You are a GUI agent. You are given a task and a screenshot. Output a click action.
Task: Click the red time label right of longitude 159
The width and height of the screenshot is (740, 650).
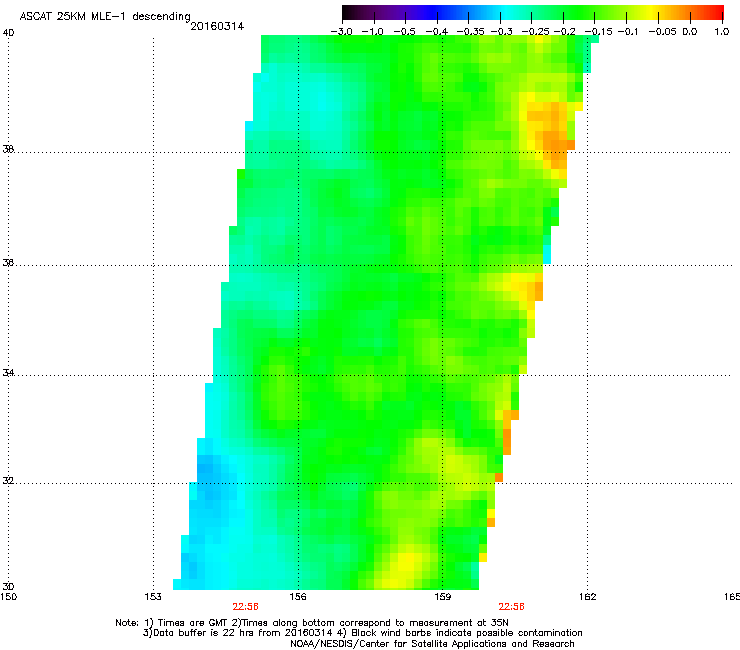512,607
